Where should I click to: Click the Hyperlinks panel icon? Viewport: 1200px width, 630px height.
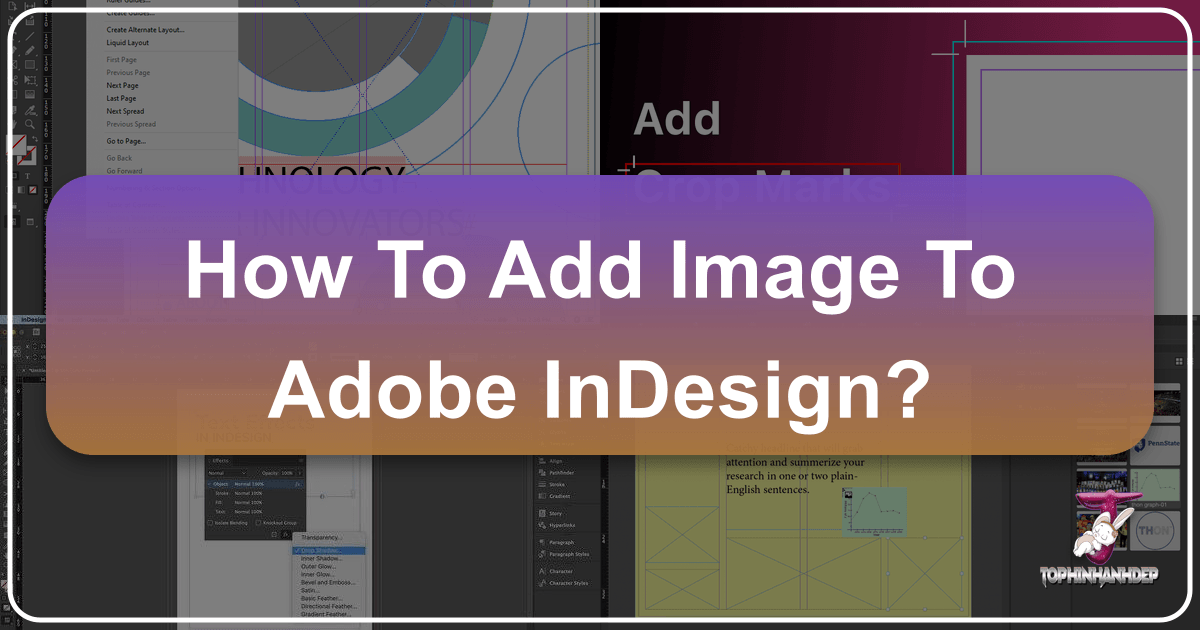click(x=541, y=525)
